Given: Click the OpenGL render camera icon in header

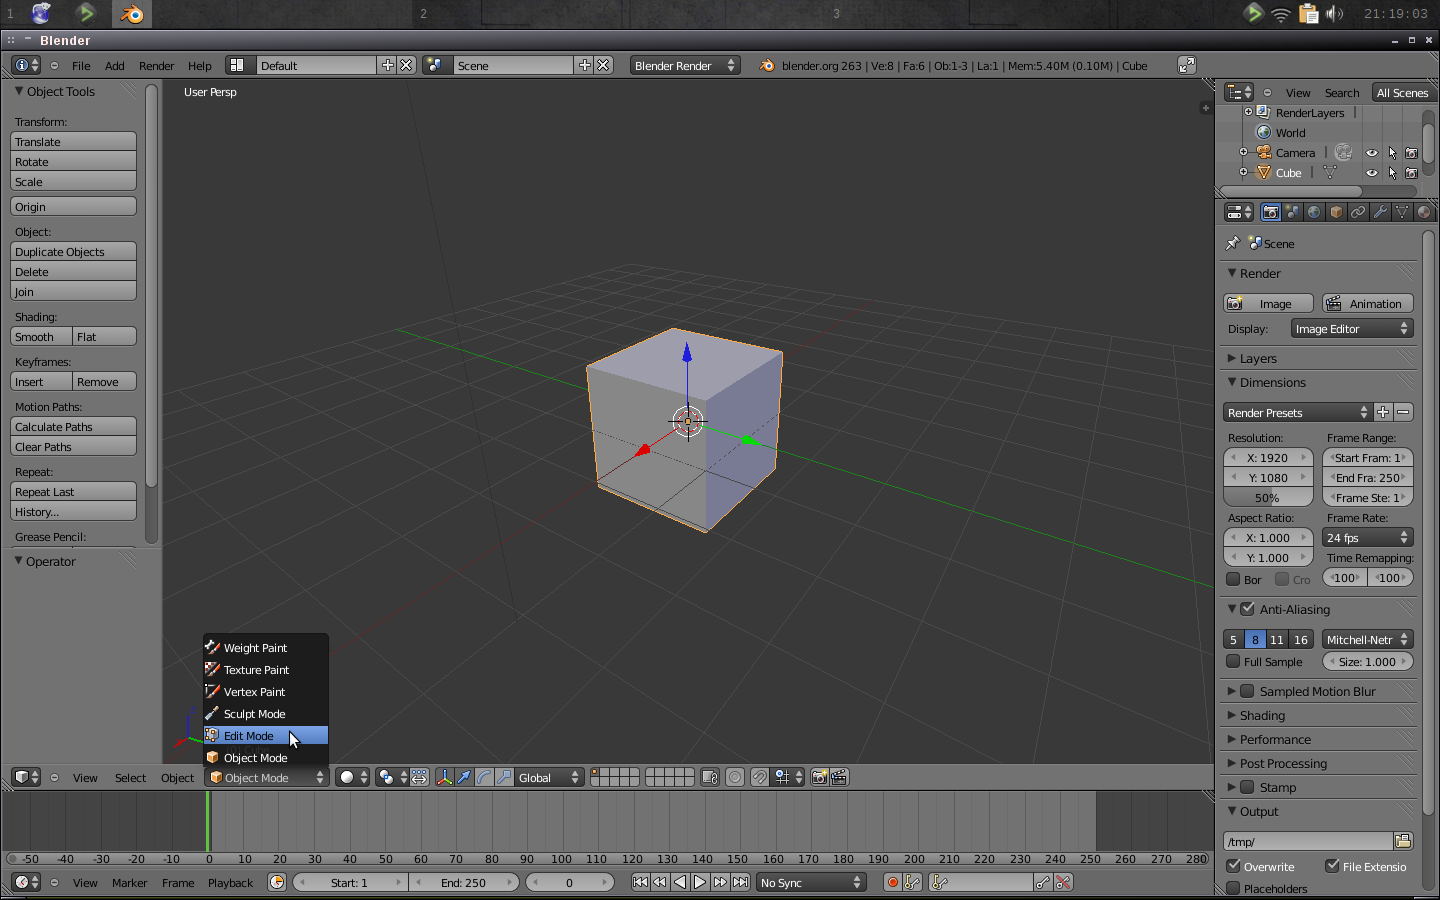Looking at the screenshot, I should pos(819,777).
